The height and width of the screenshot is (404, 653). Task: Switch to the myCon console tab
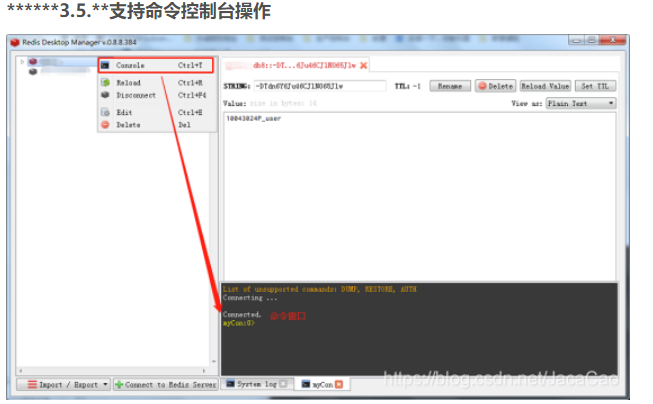tap(322, 384)
